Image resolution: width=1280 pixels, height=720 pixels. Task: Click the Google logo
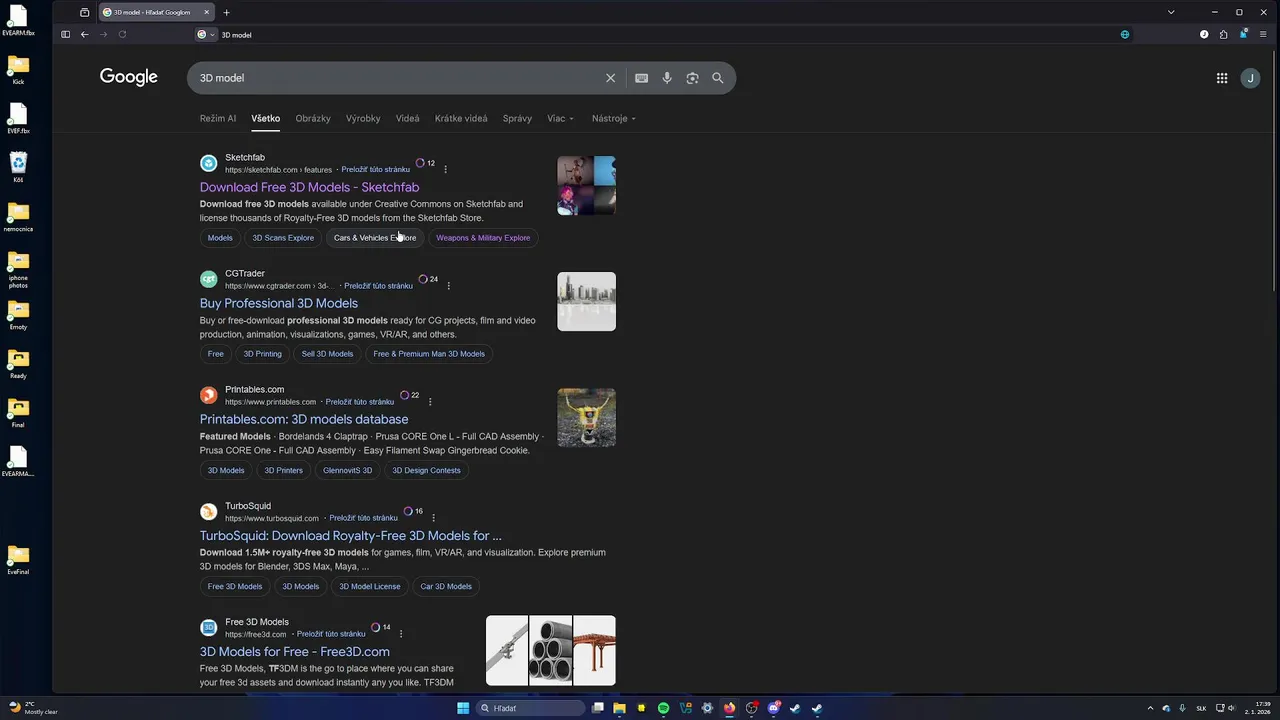tap(129, 77)
